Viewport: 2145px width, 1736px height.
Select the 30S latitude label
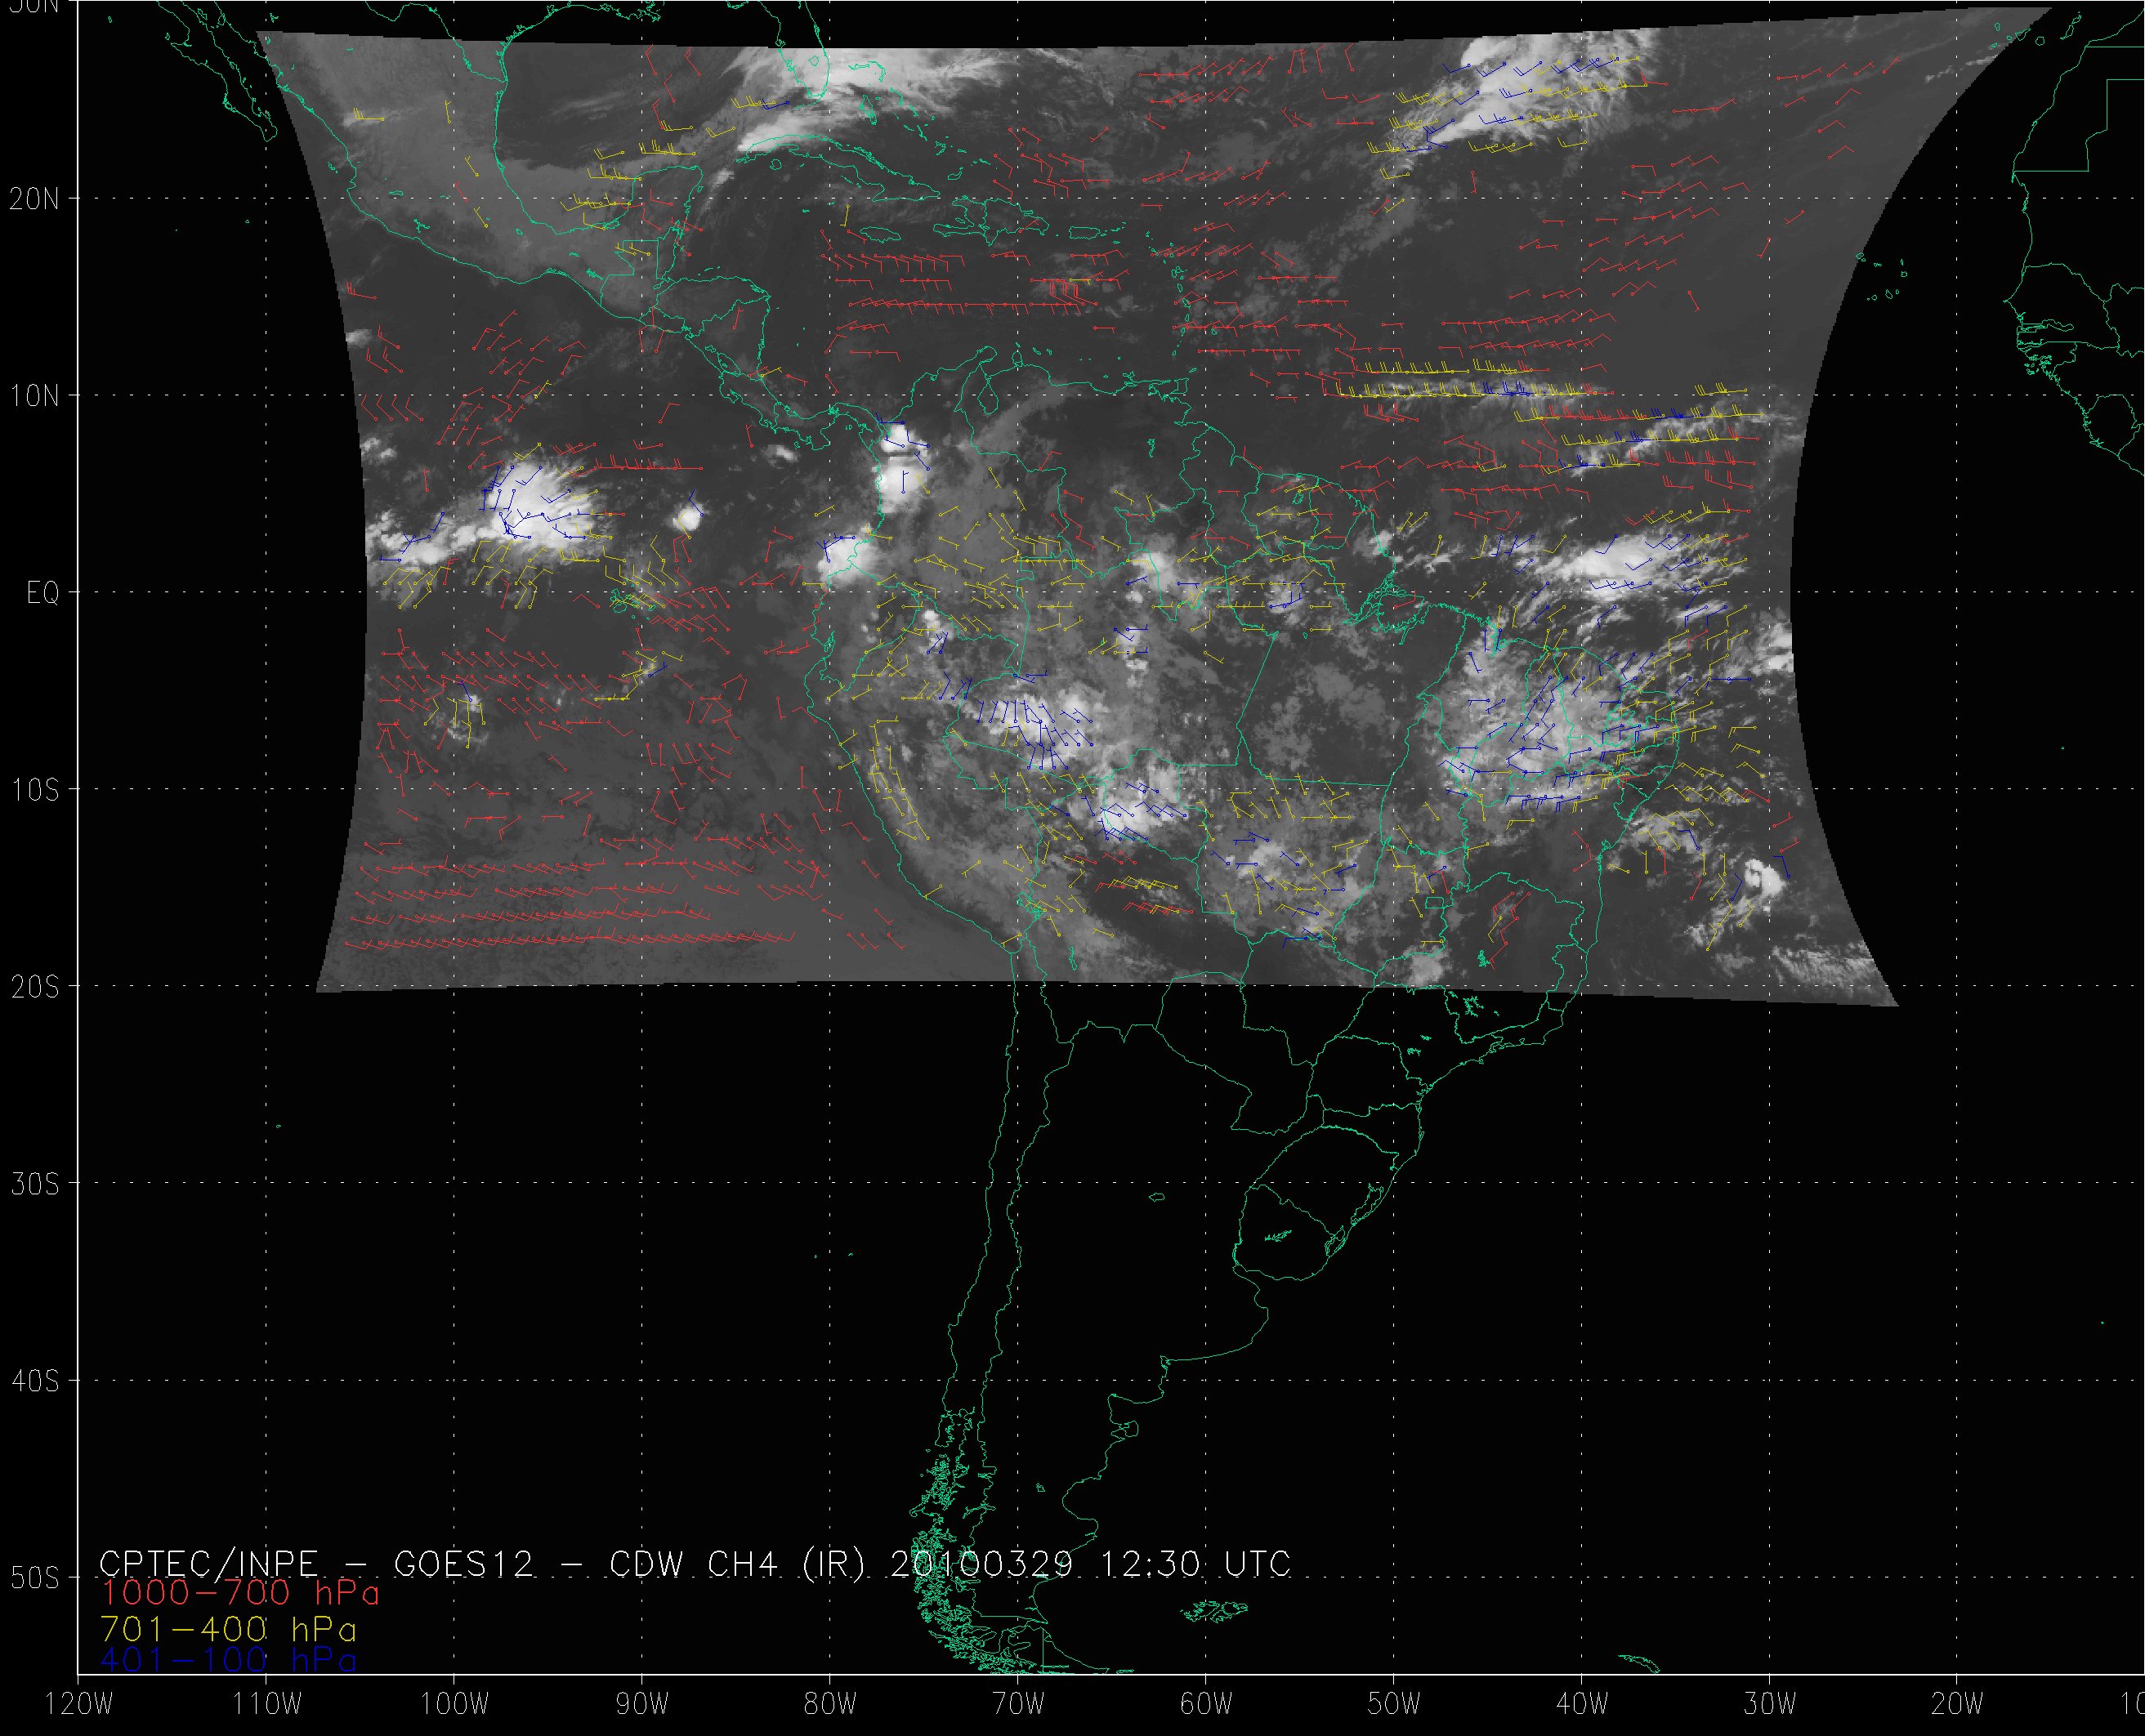click(34, 1183)
